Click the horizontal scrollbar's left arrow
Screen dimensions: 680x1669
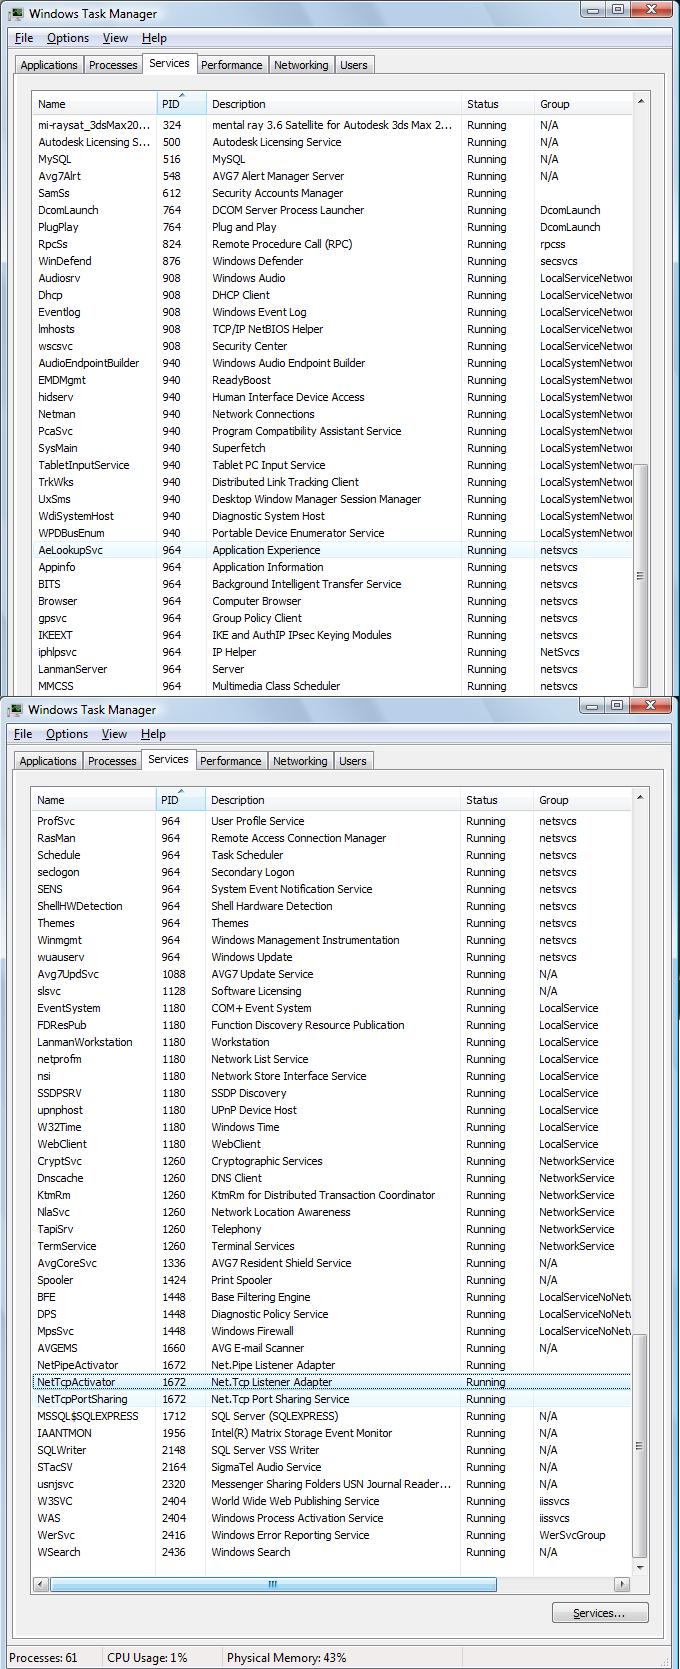point(41,1585)
